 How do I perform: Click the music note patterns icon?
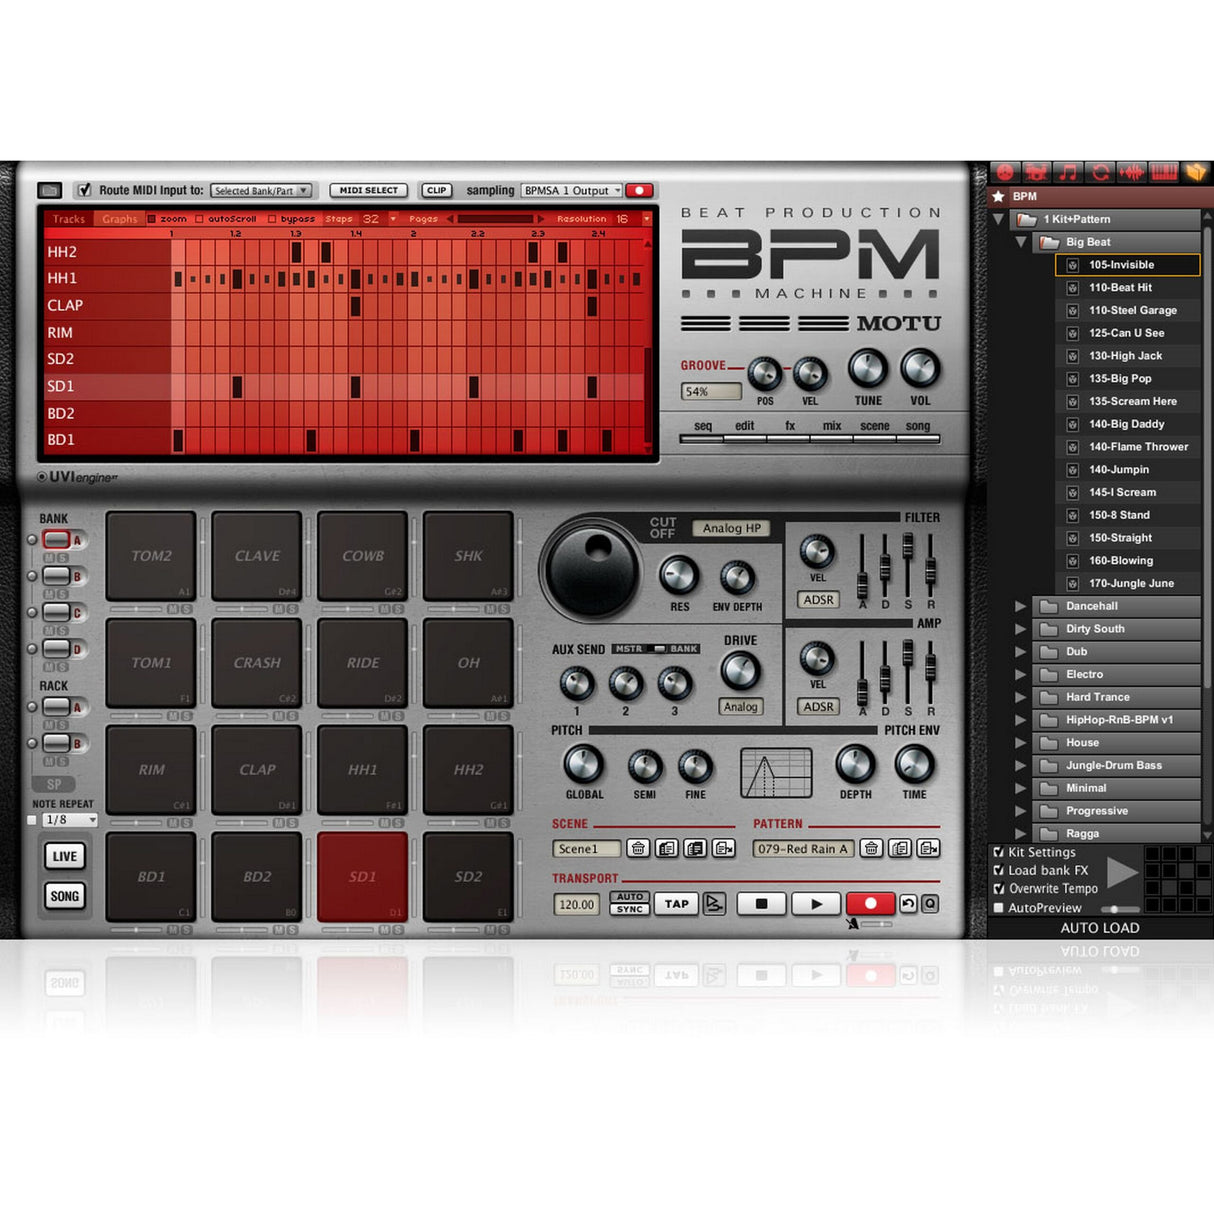[x=1068, y=171]
